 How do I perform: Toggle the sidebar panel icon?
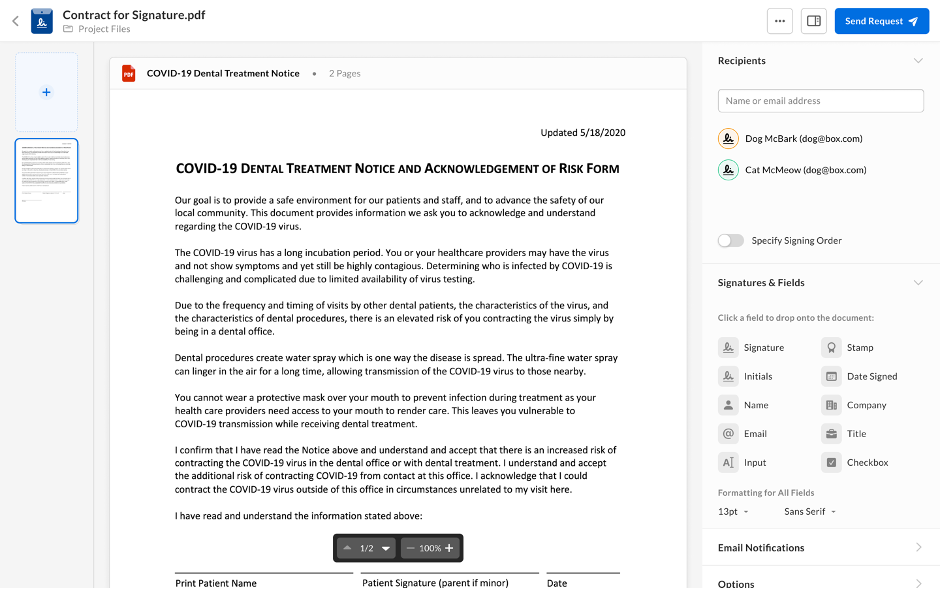pyautogui.click(x=814, y=21)
